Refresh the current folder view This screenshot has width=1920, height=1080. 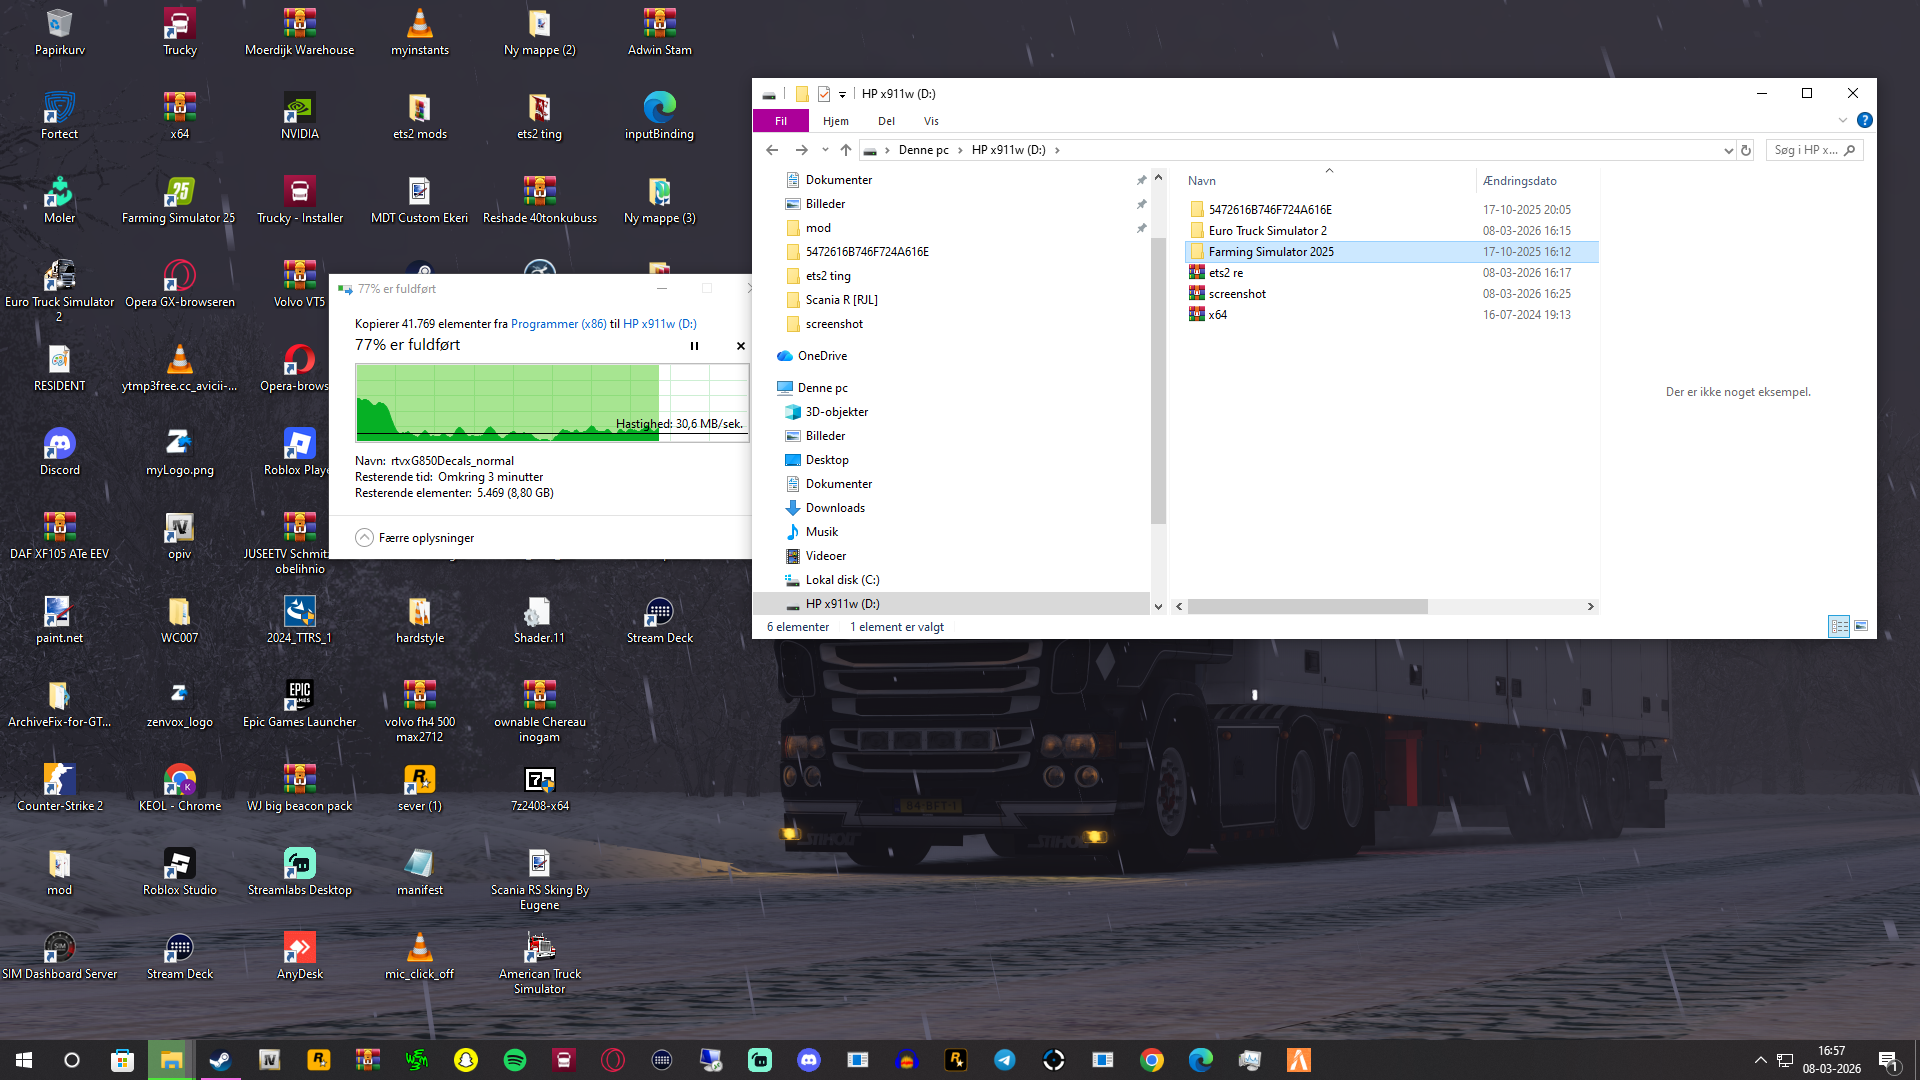[1746, 150]
